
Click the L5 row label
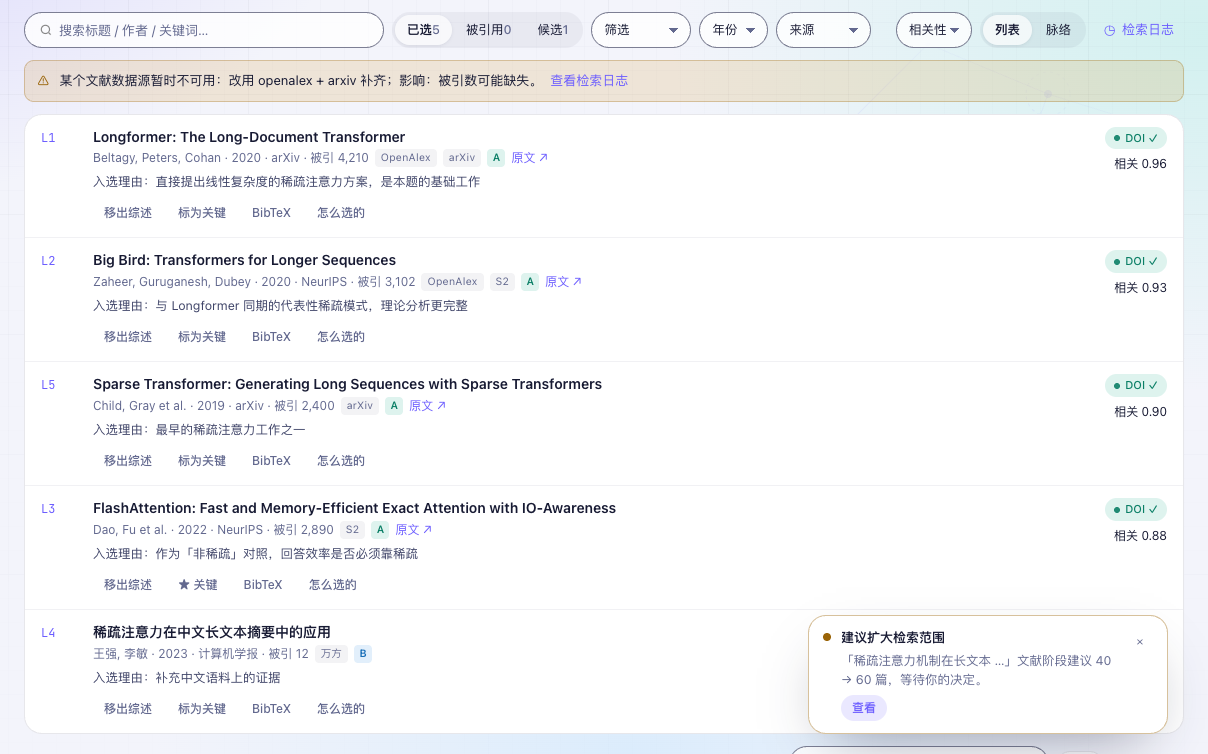coord(48,385)
